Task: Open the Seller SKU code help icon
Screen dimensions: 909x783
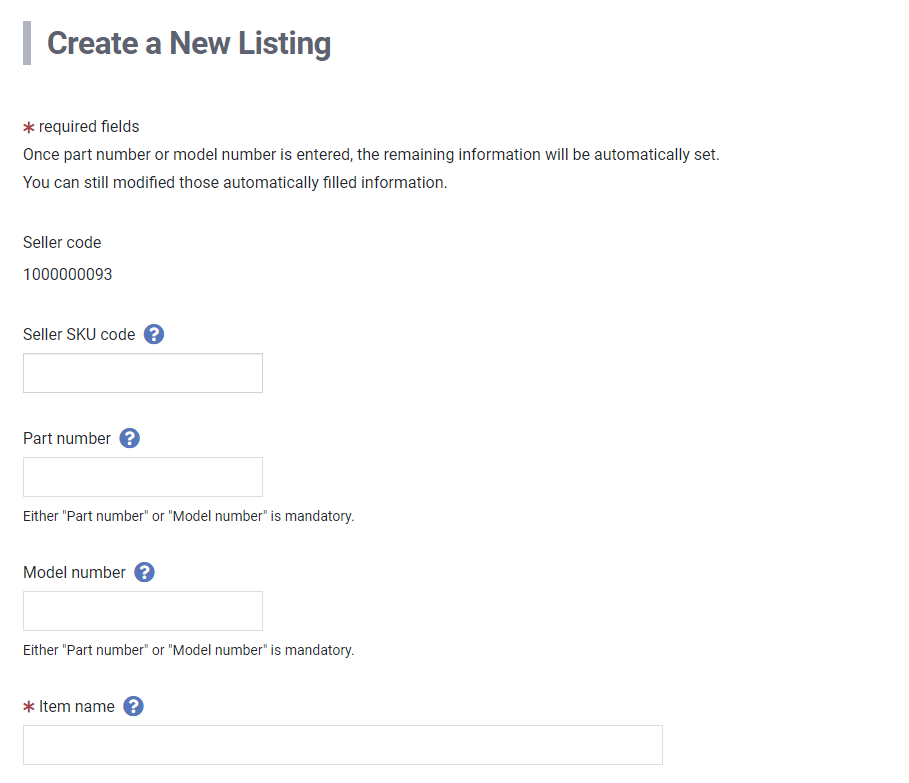Action: [x=154, y=334]
